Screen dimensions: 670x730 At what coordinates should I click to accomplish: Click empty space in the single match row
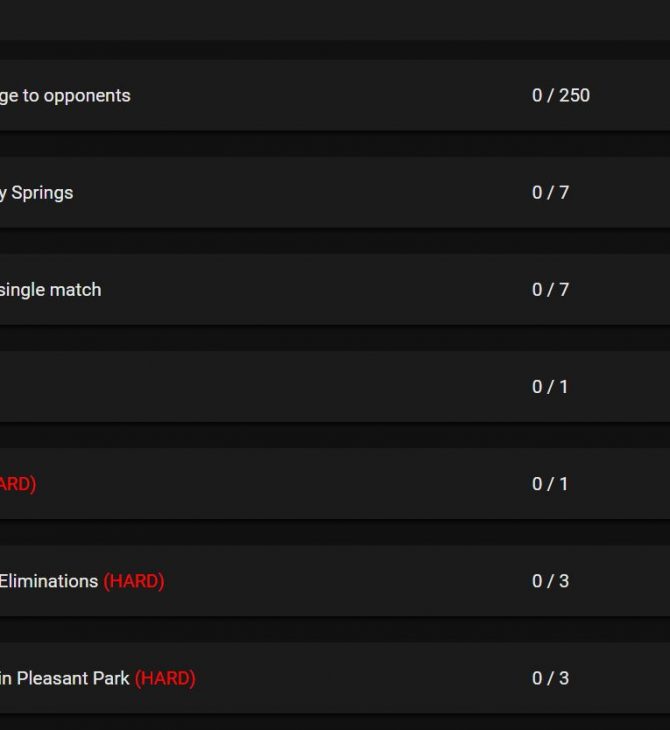pyautogui.click(x=317, y=290)
